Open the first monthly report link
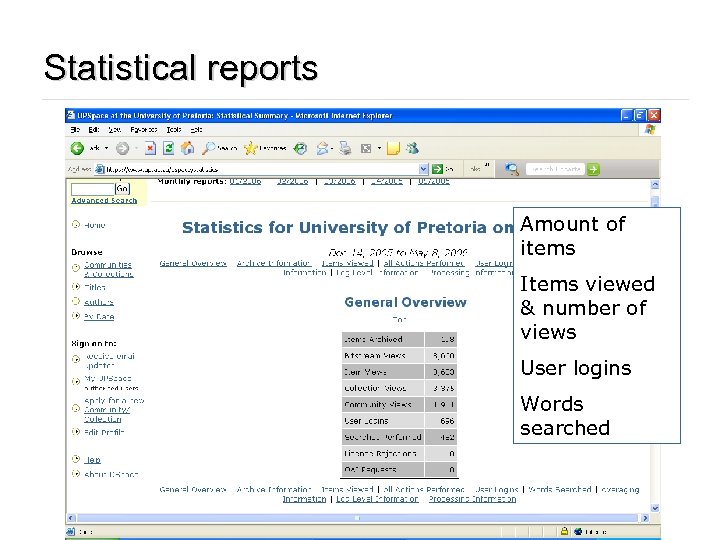This screenshot has height=540, width=720. pos(246,181)
